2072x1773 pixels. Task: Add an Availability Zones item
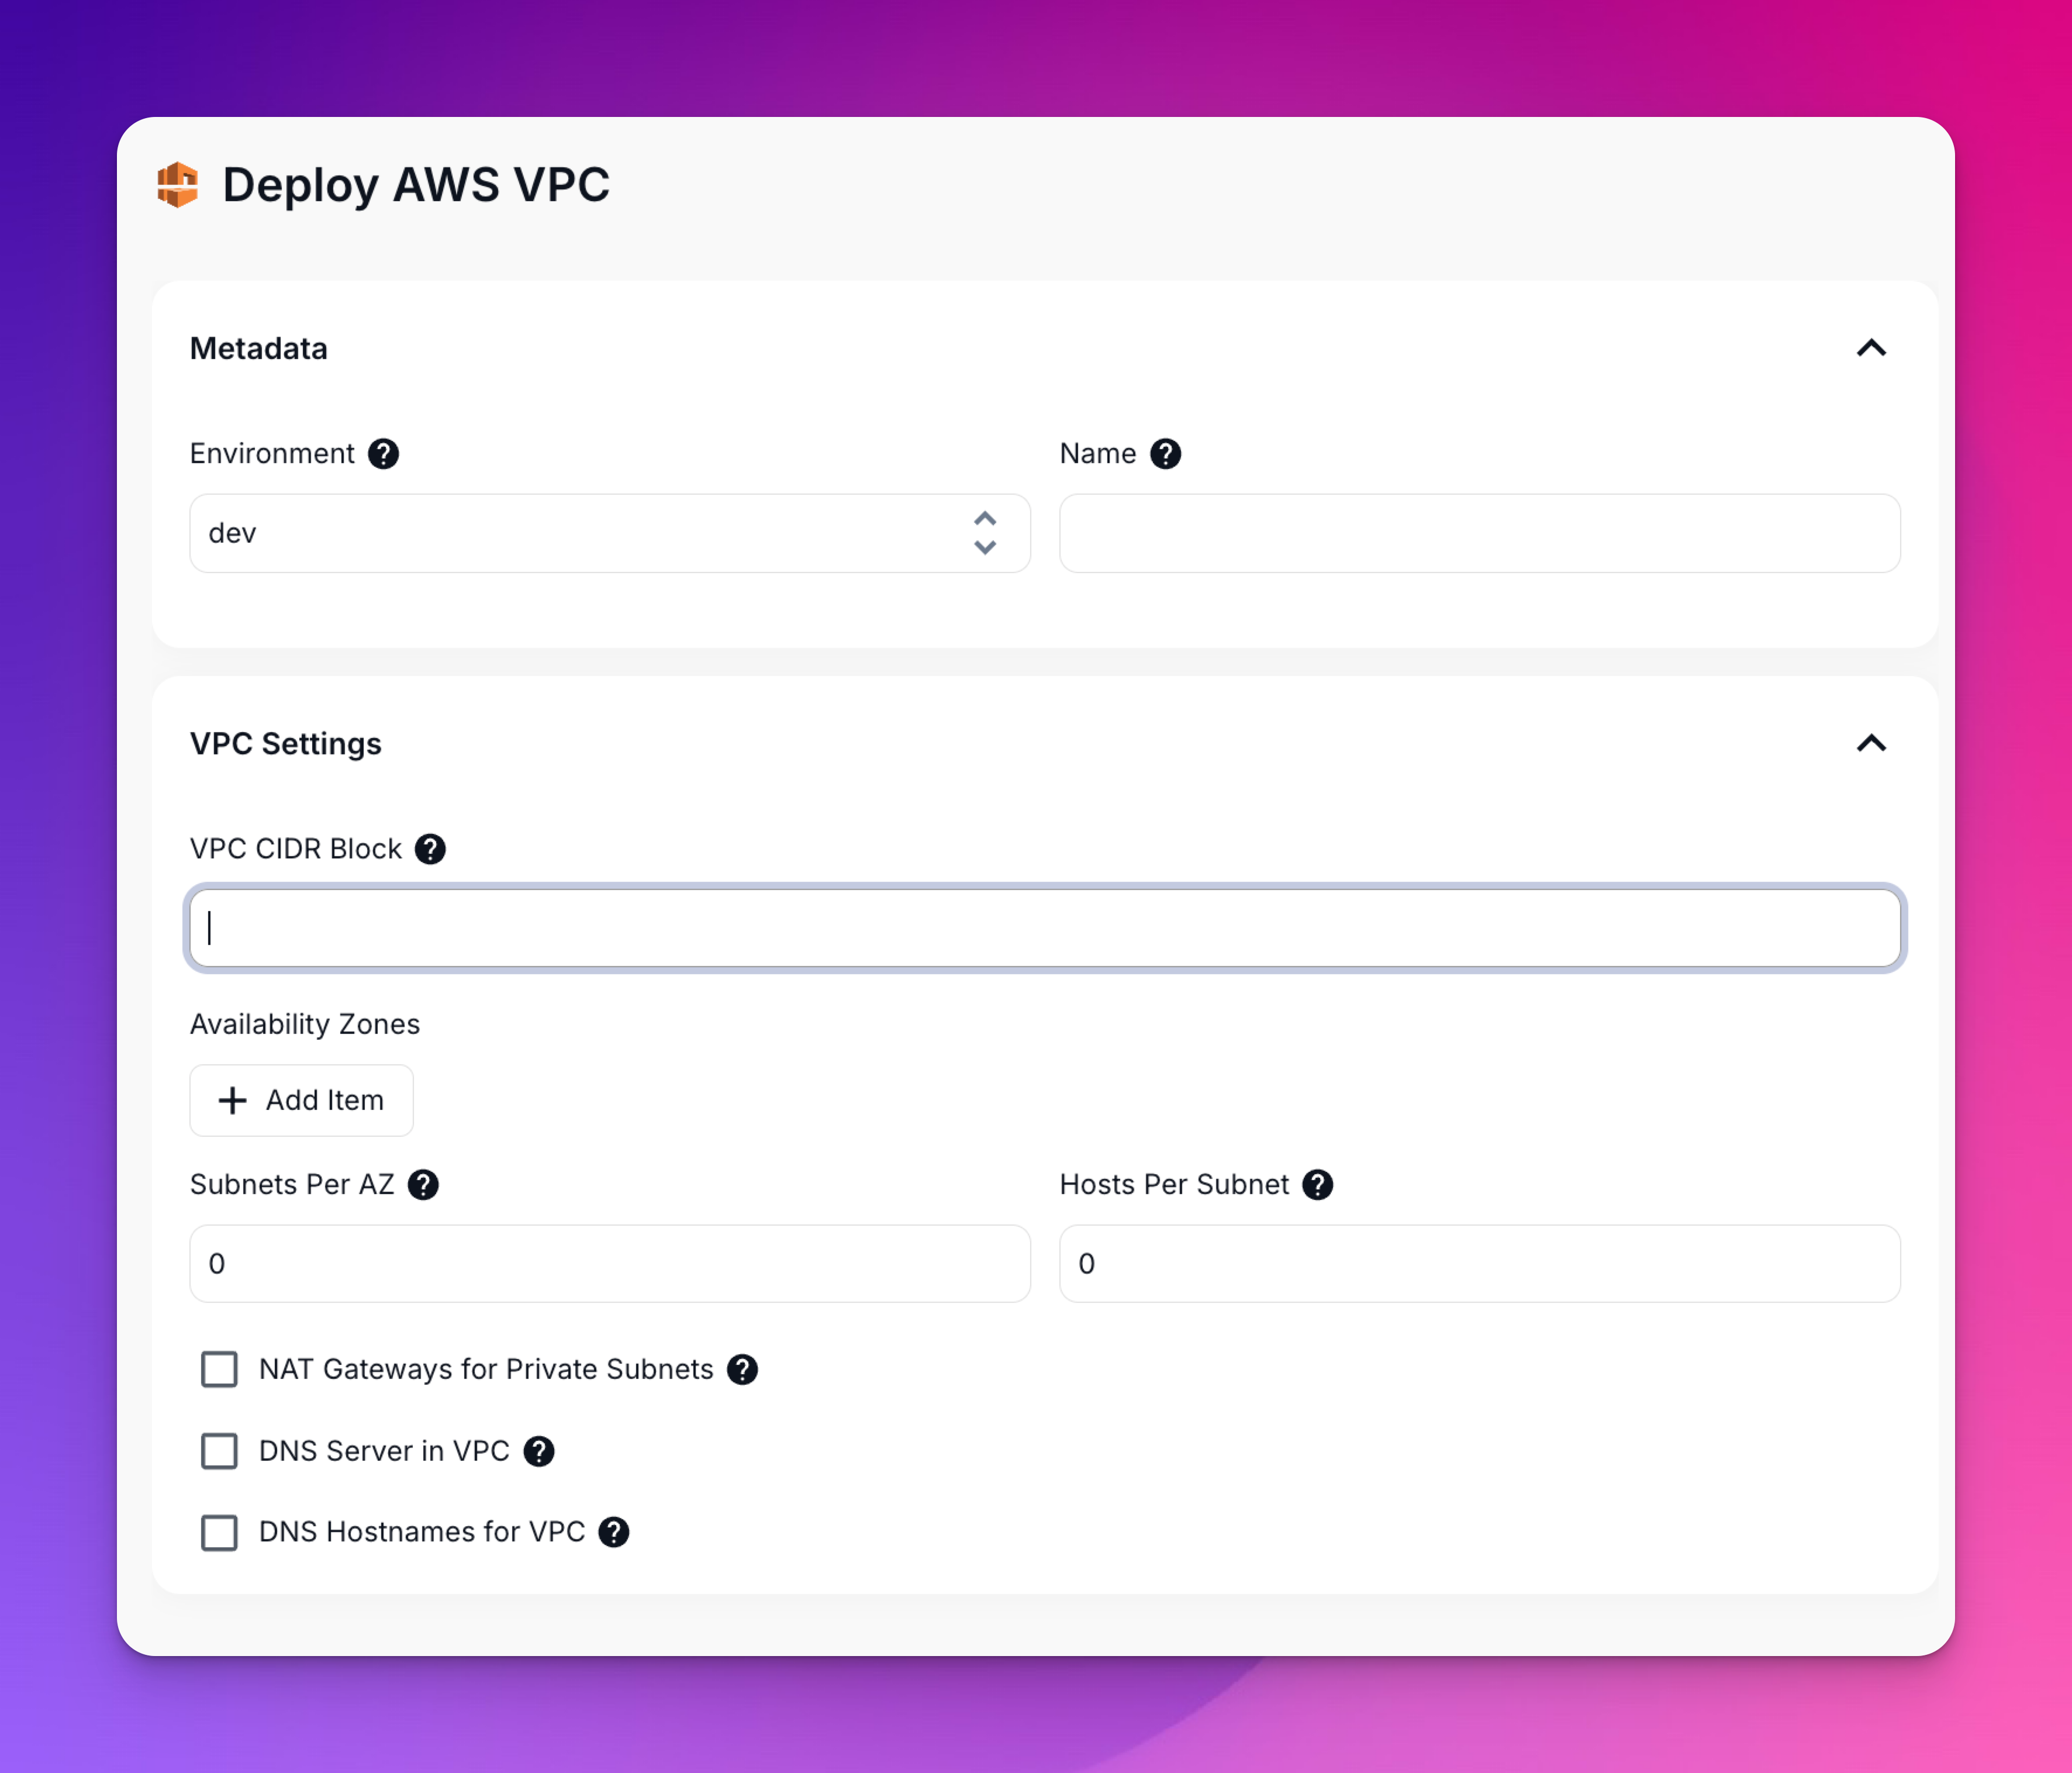tap(301, 1100)
